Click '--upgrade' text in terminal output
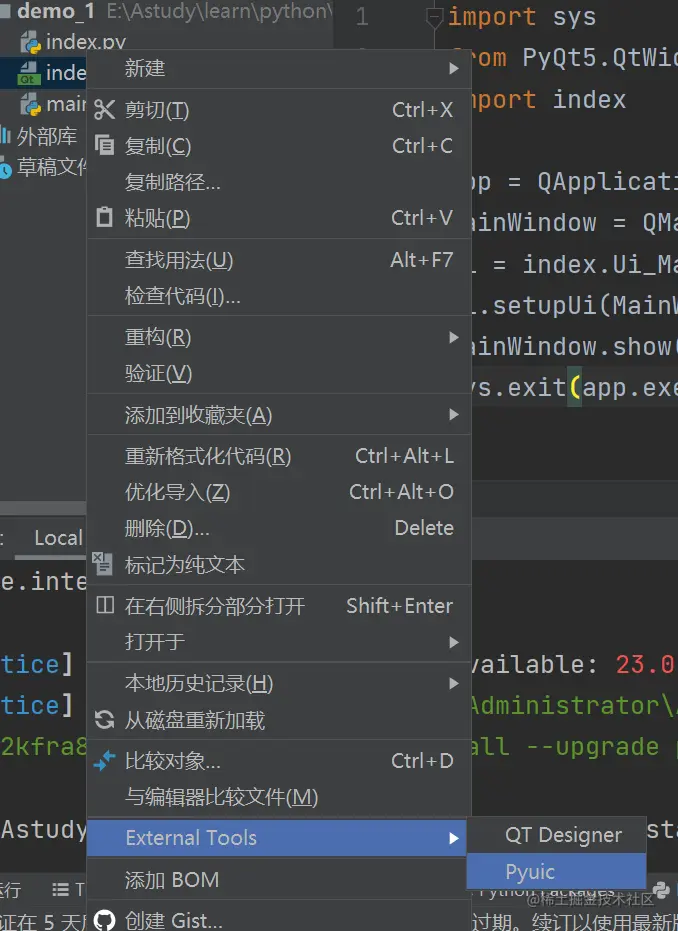678x931 pixels. (593, 746)
